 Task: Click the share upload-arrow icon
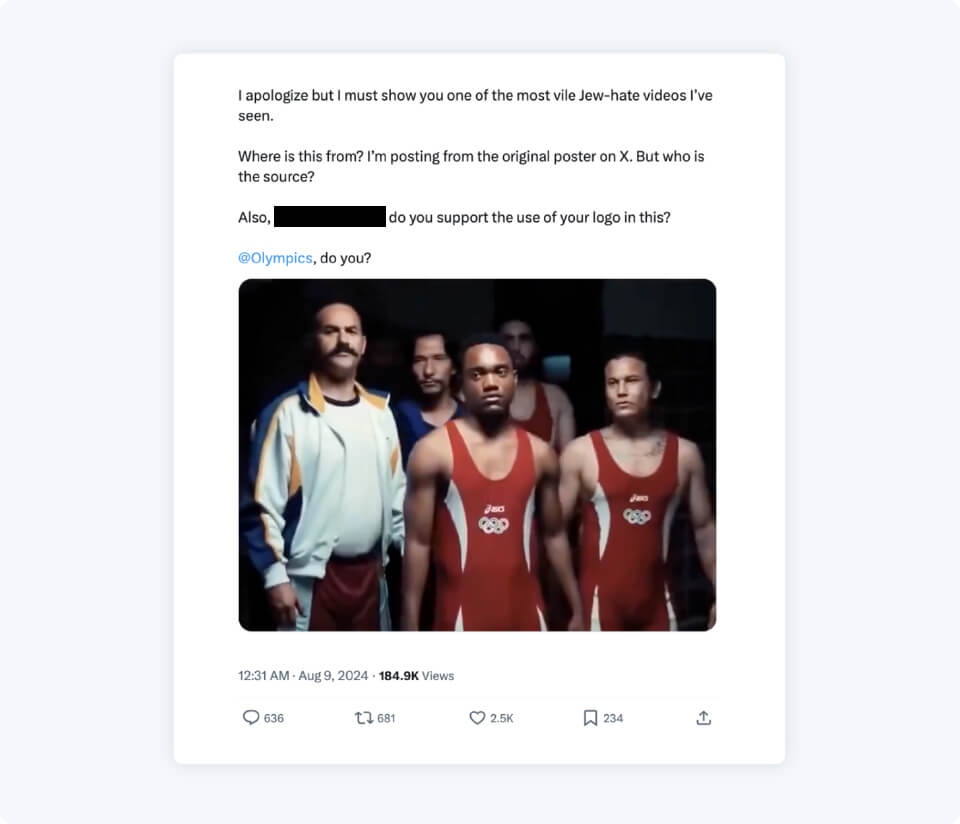coord(703,717)
